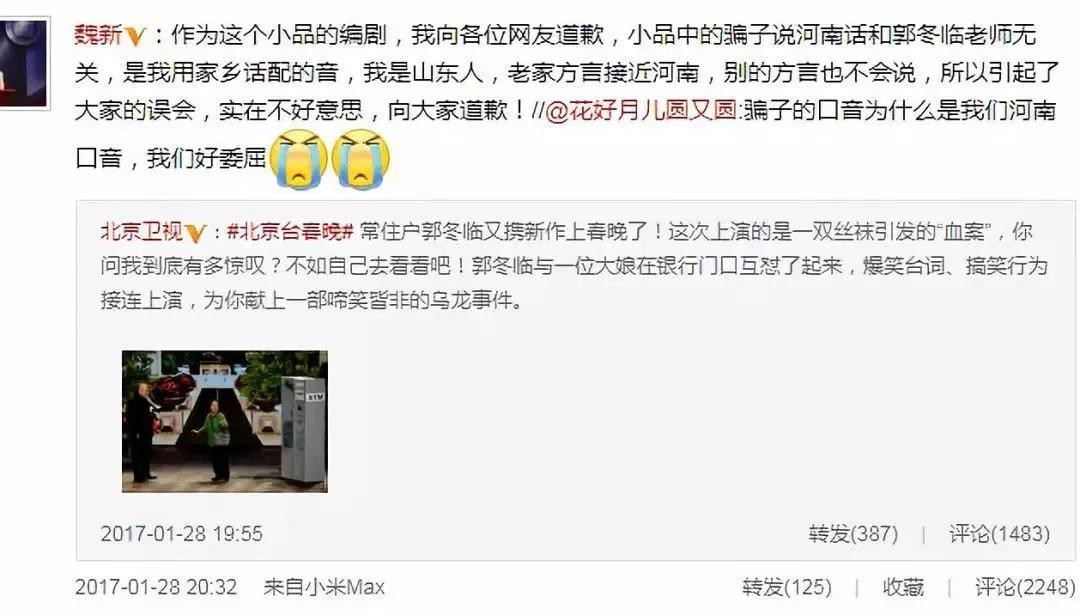This screenshot has height=615, width=1080.
Task: Click verified V badge beside 魏新
Action: [x=136, y=36]
